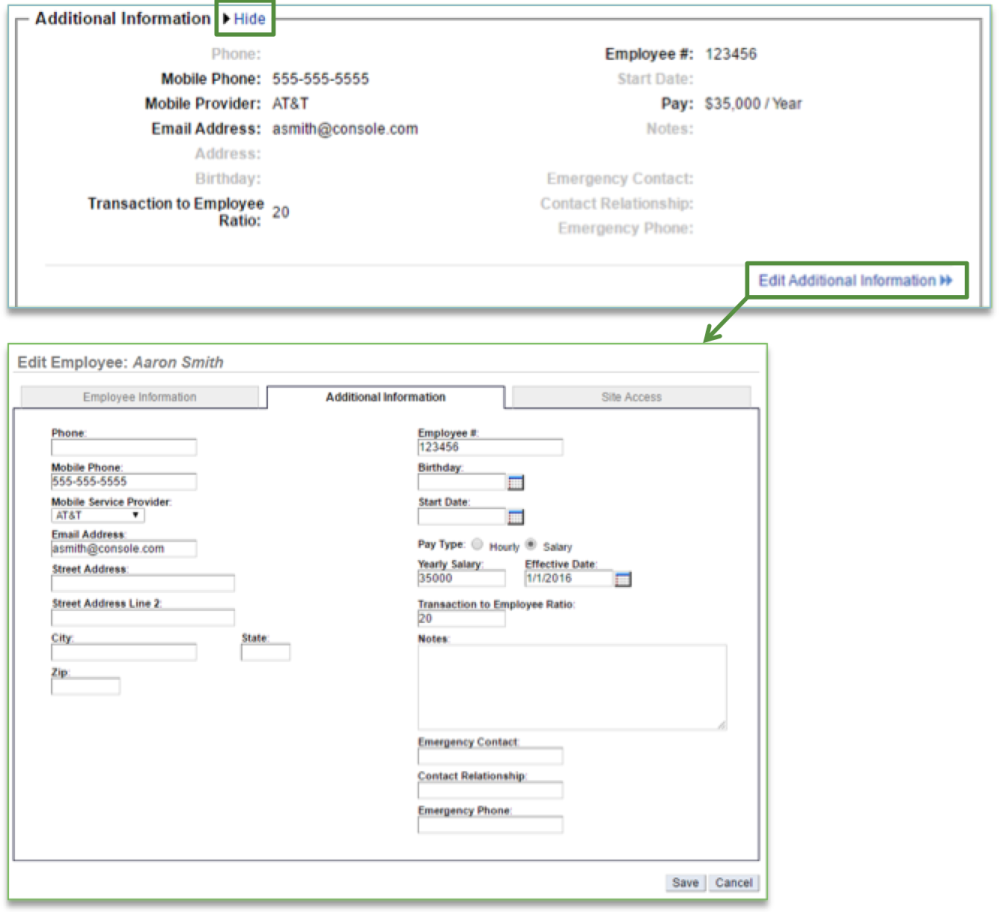1000x912 pixels.
Task: Click the Notes textarea resize handle
Action: pyautogui.click(x=721, y=724)
